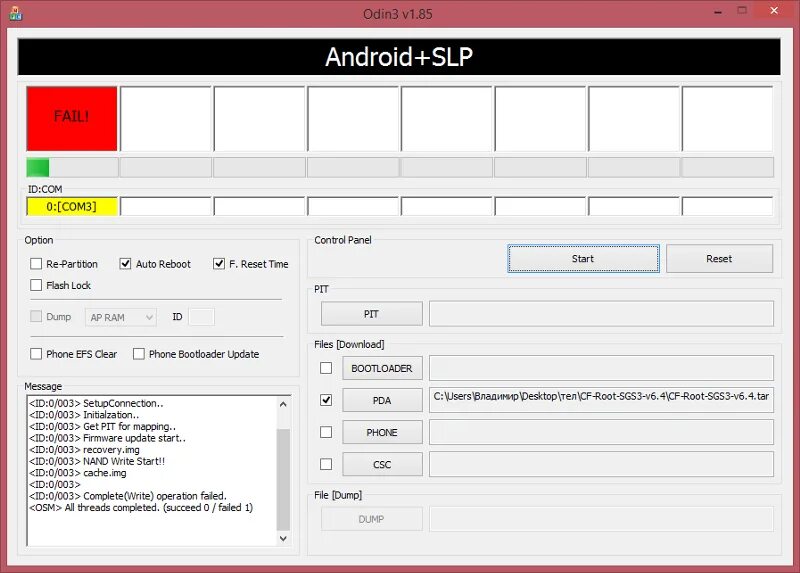Viewport: 800px width, 573px height.
Task: Click the "Complete(Write) operation failed." log line
Action: (128, 496)
